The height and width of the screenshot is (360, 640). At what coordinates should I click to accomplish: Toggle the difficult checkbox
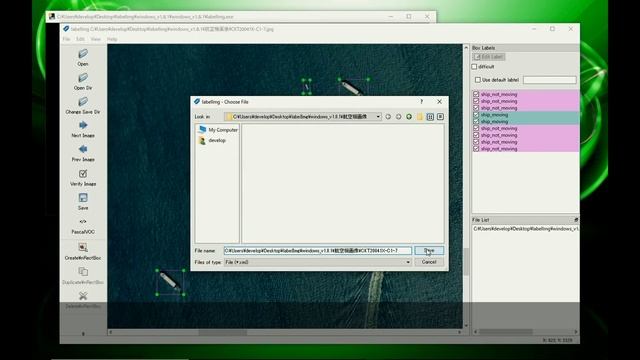pos(474,67)
